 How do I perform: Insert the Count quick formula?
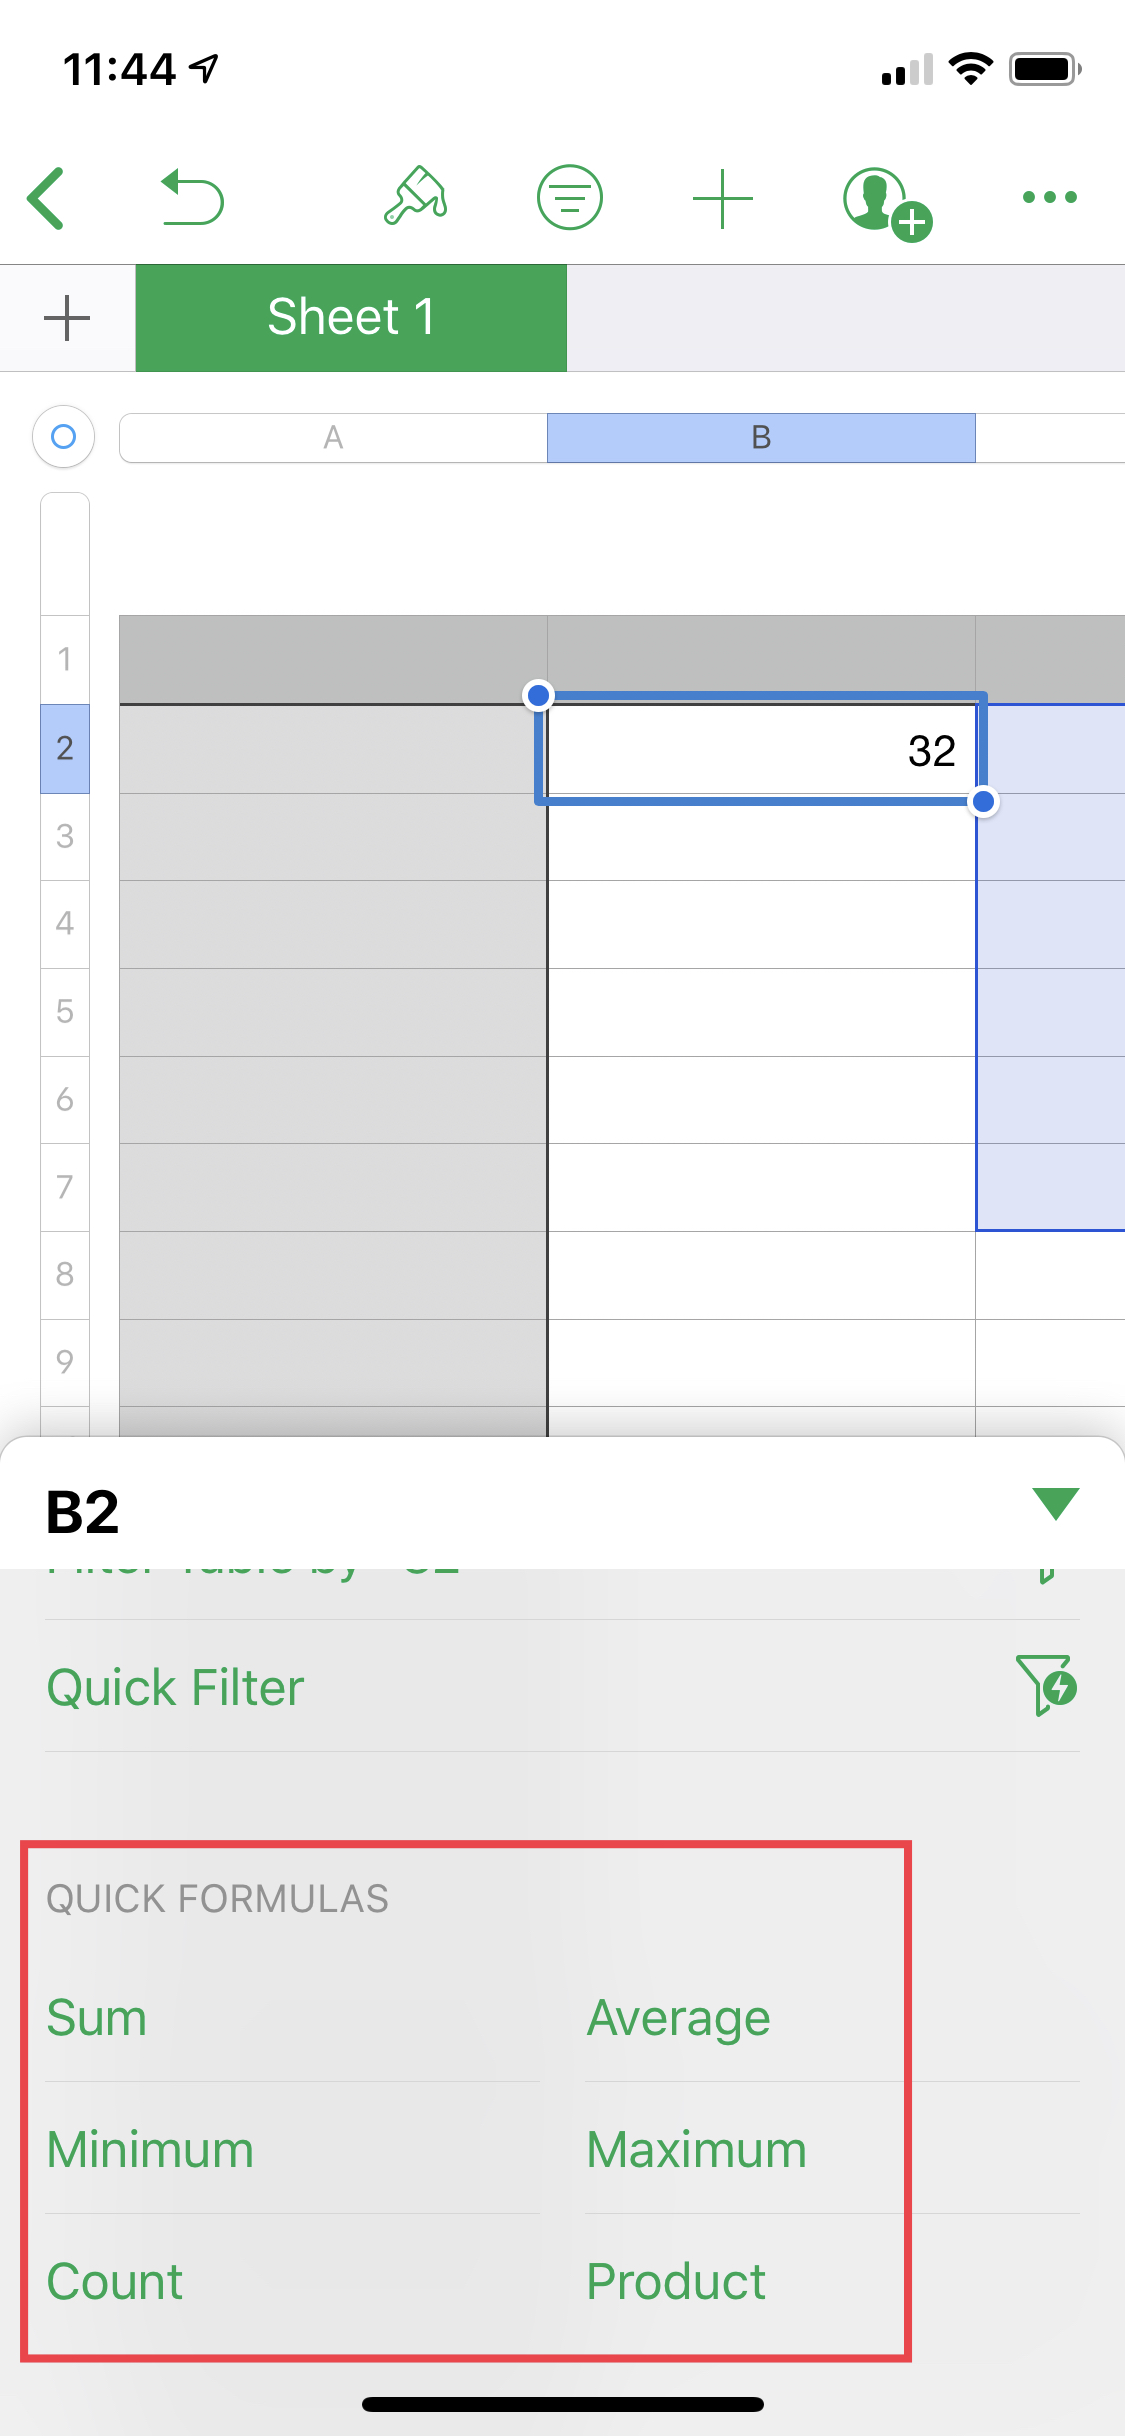click(x=115, y=2281)
